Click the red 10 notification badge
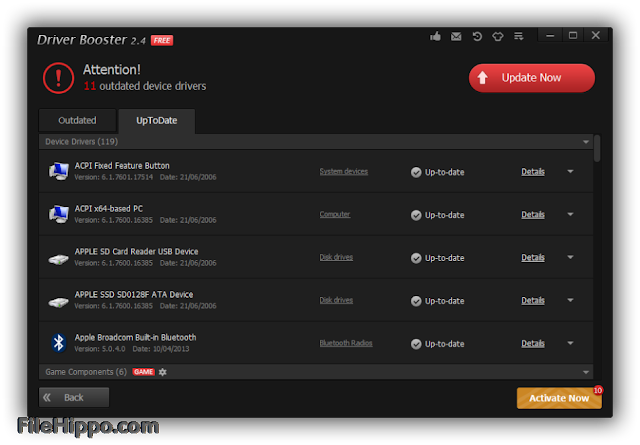This screenshot has width=640, height=445. [598, 390]
